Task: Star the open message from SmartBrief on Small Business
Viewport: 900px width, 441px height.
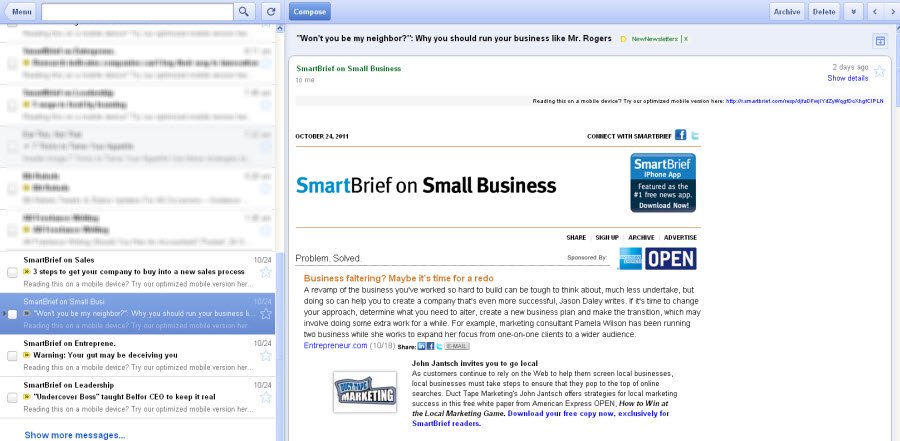Action: coord(879,72)
